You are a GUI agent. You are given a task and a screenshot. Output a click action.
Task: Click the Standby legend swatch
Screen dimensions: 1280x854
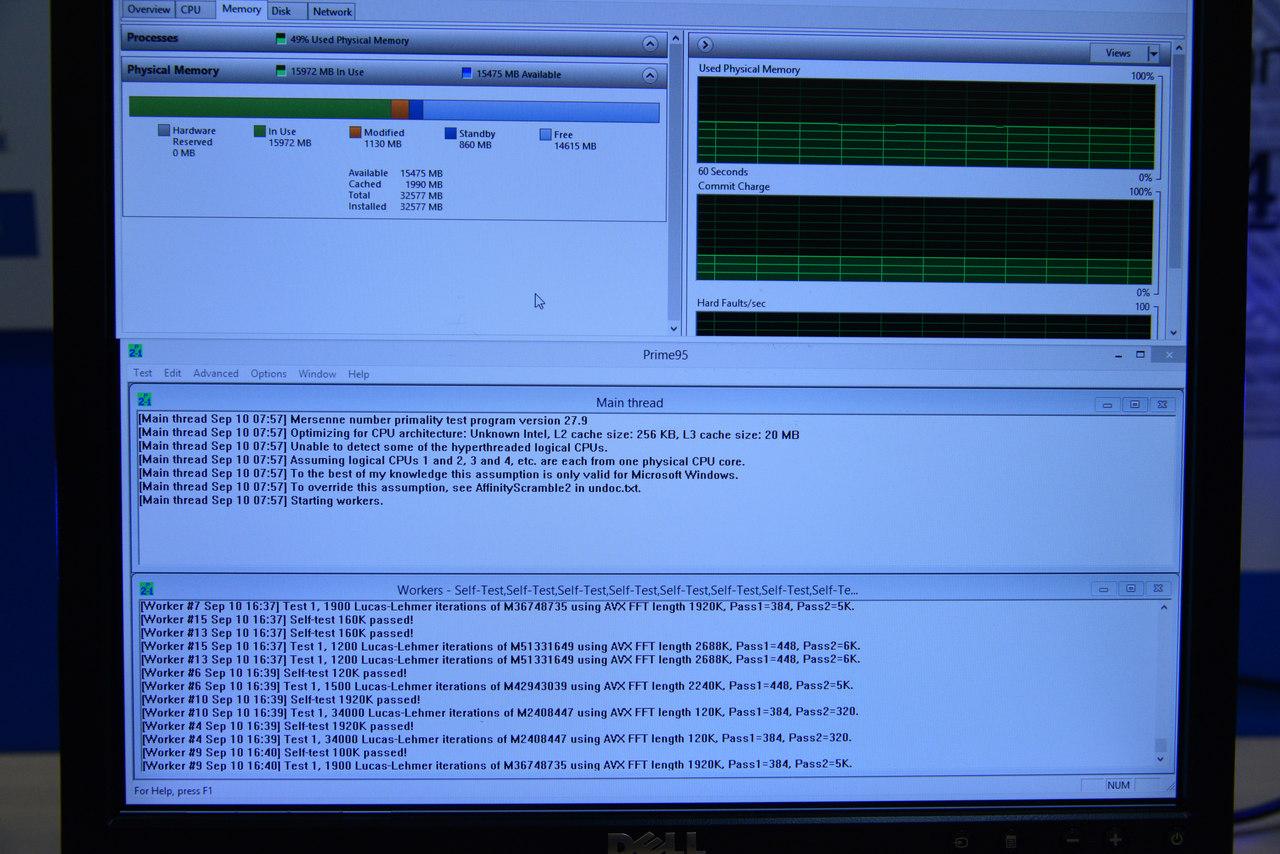point(450,133)
